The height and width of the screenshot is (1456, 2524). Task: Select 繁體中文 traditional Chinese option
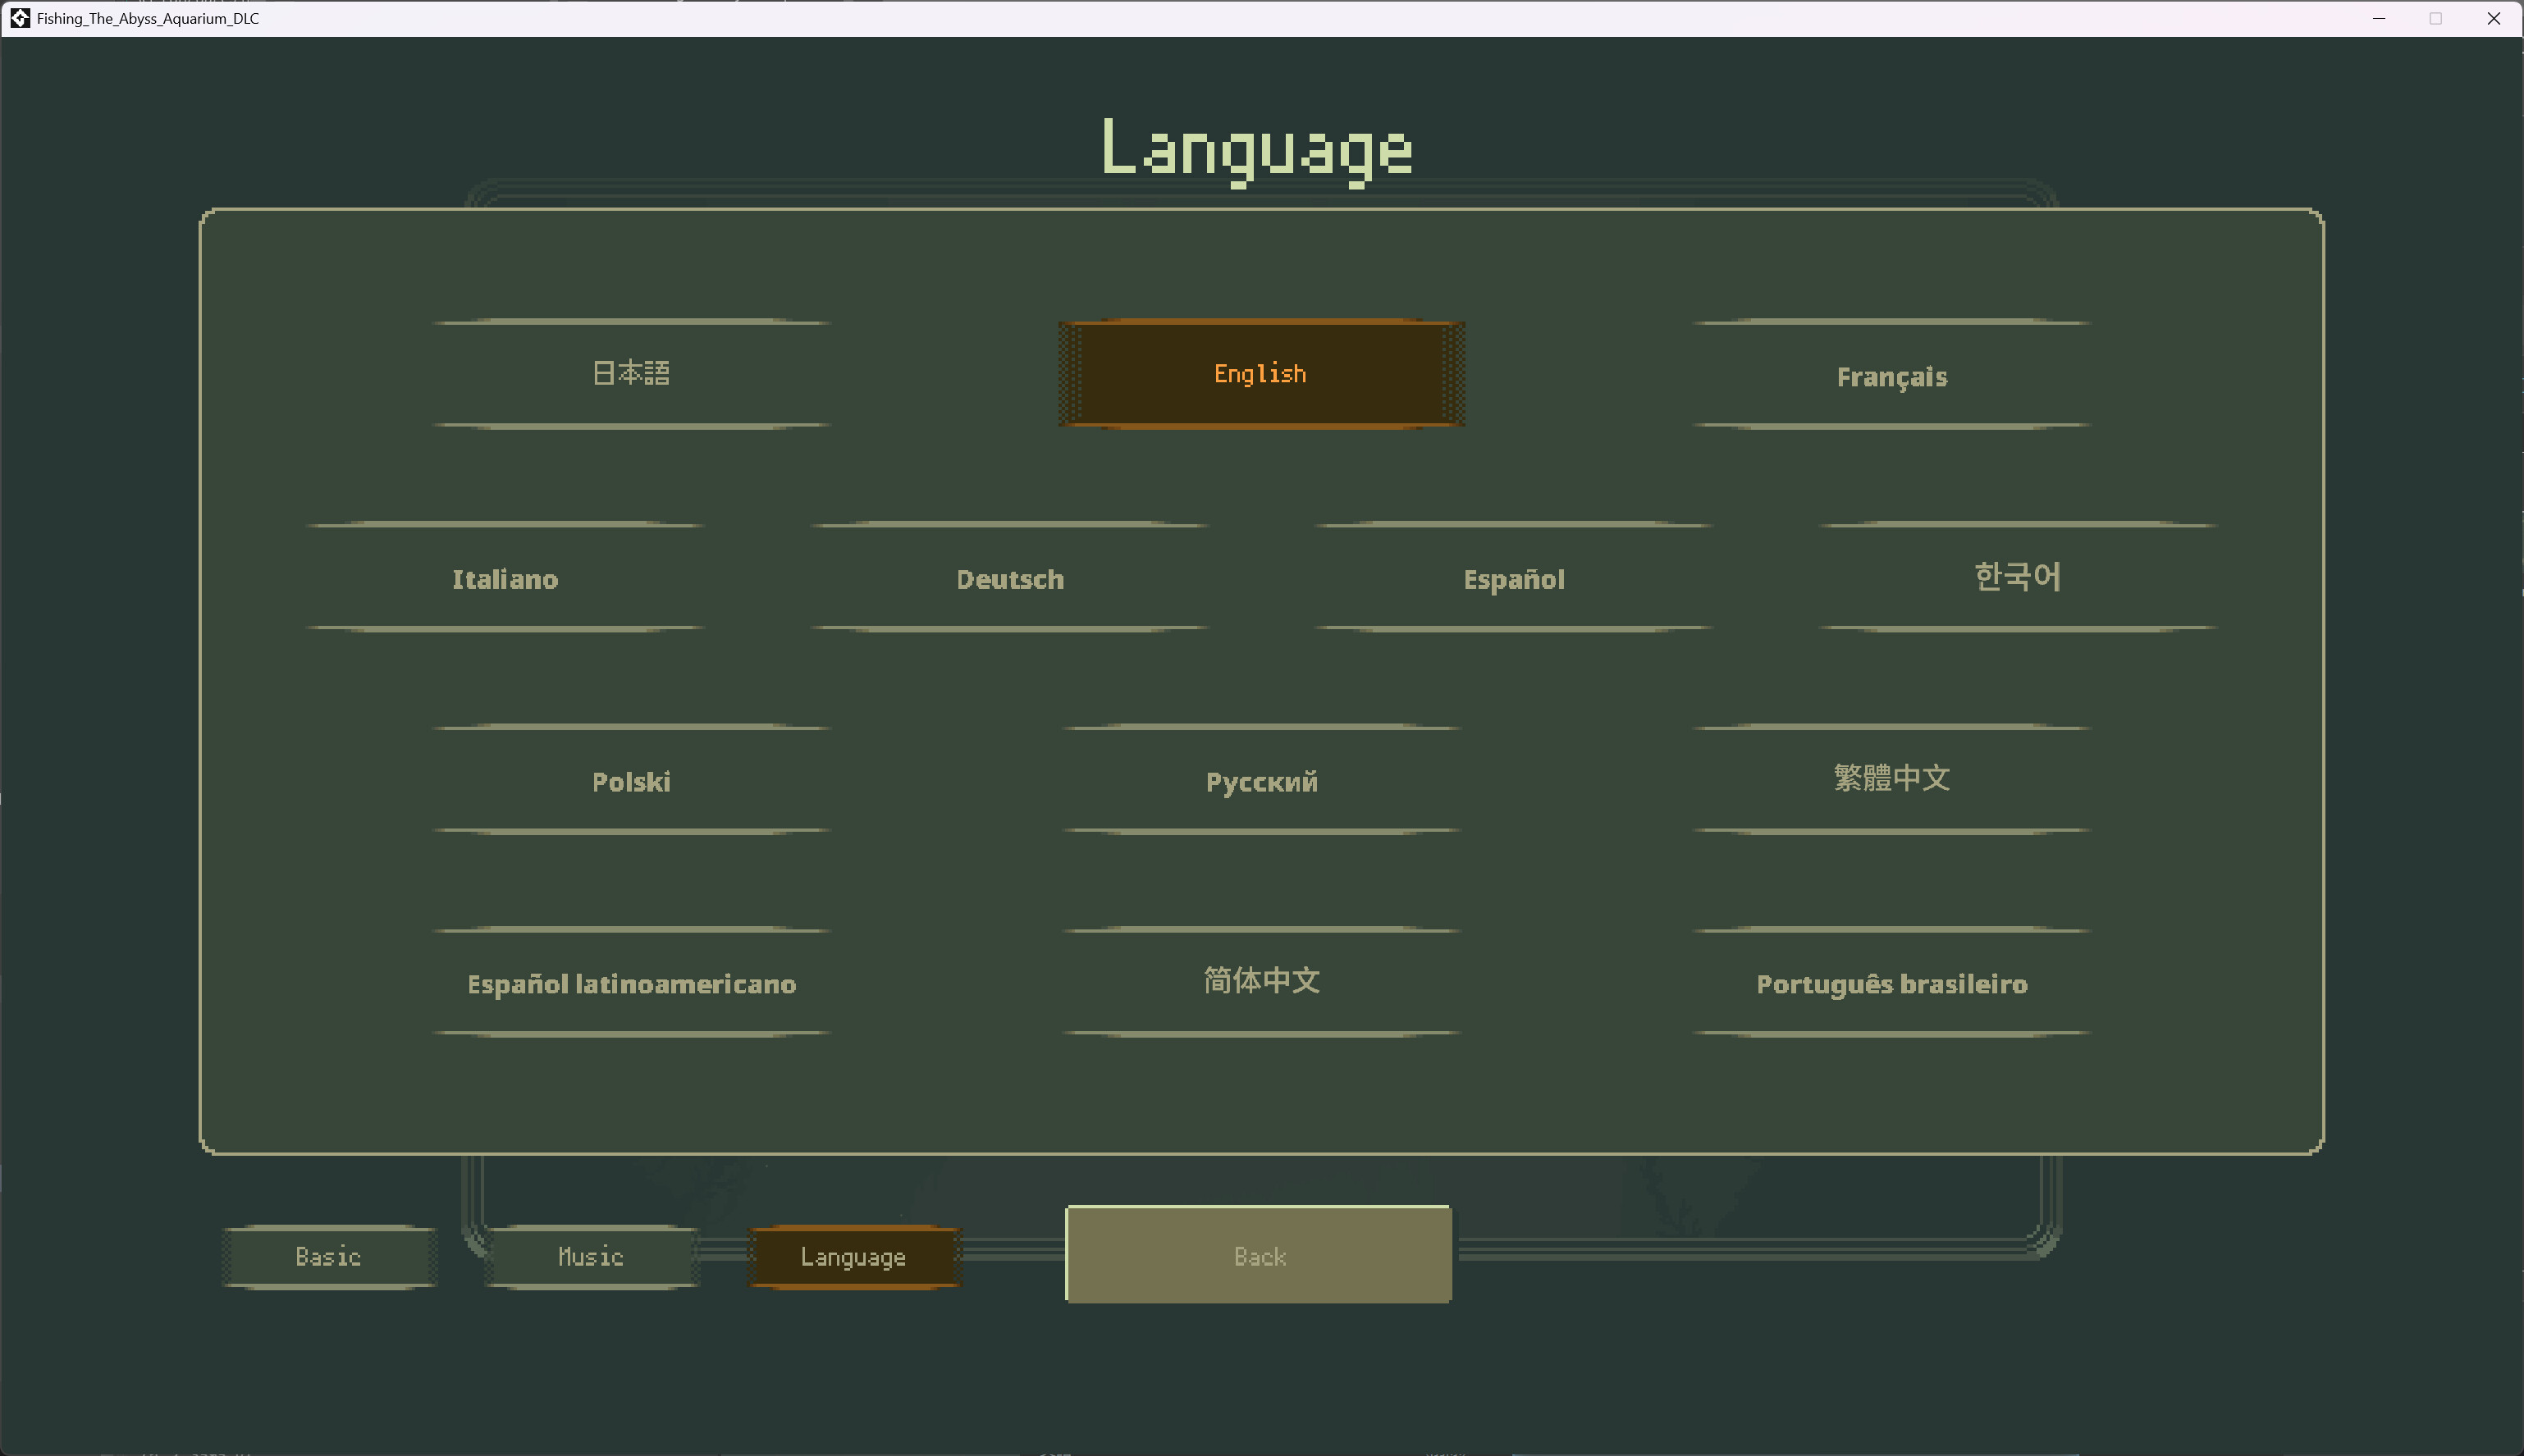pos(1890,778)
